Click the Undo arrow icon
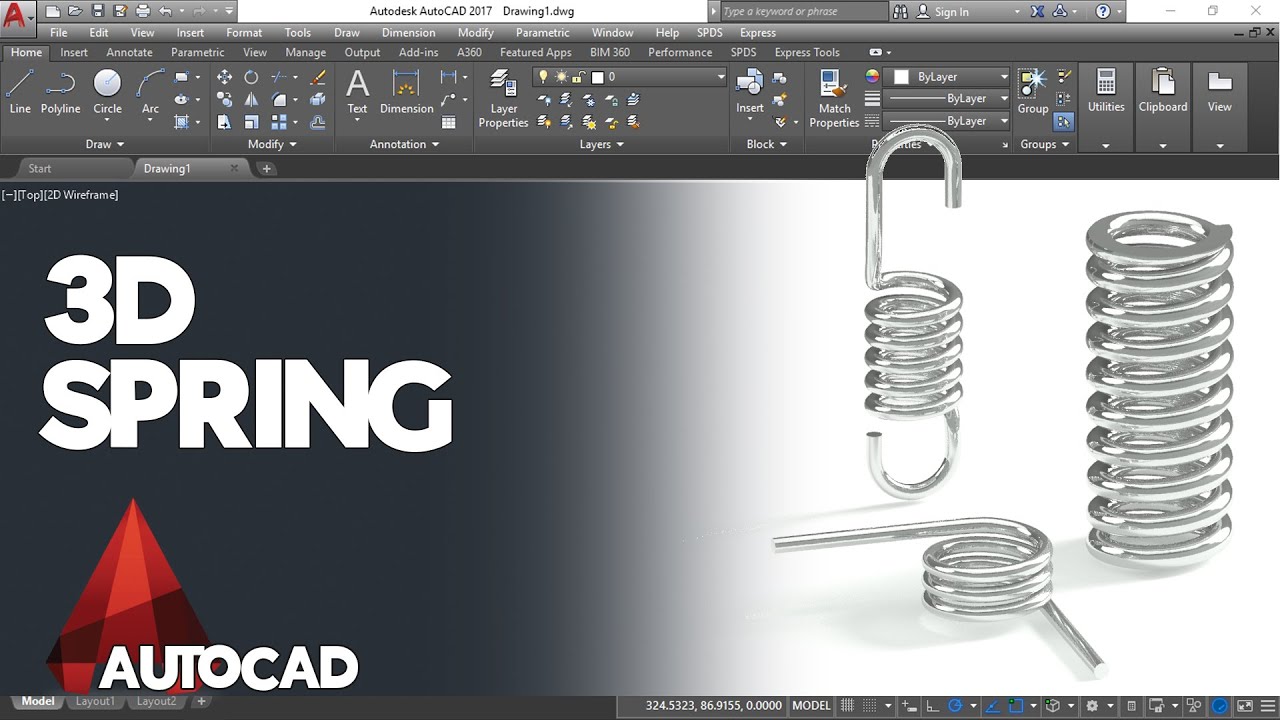This screenshot has height=720, width=1280. tap(165, 11)
